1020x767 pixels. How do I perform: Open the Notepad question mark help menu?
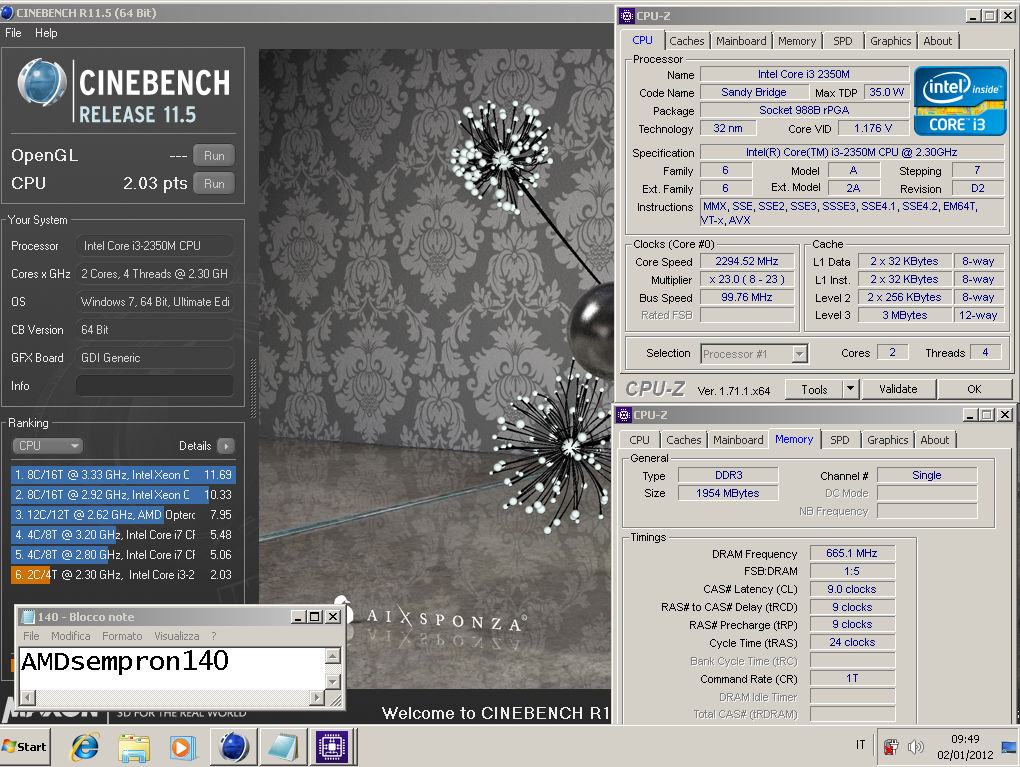click(x=213, y=636)
